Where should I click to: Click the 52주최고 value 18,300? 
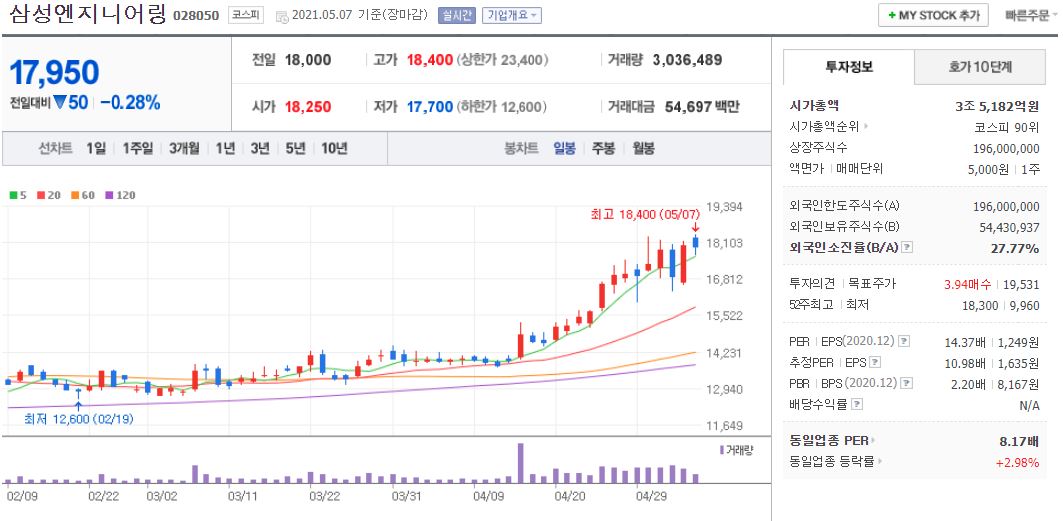click(980, 306)
